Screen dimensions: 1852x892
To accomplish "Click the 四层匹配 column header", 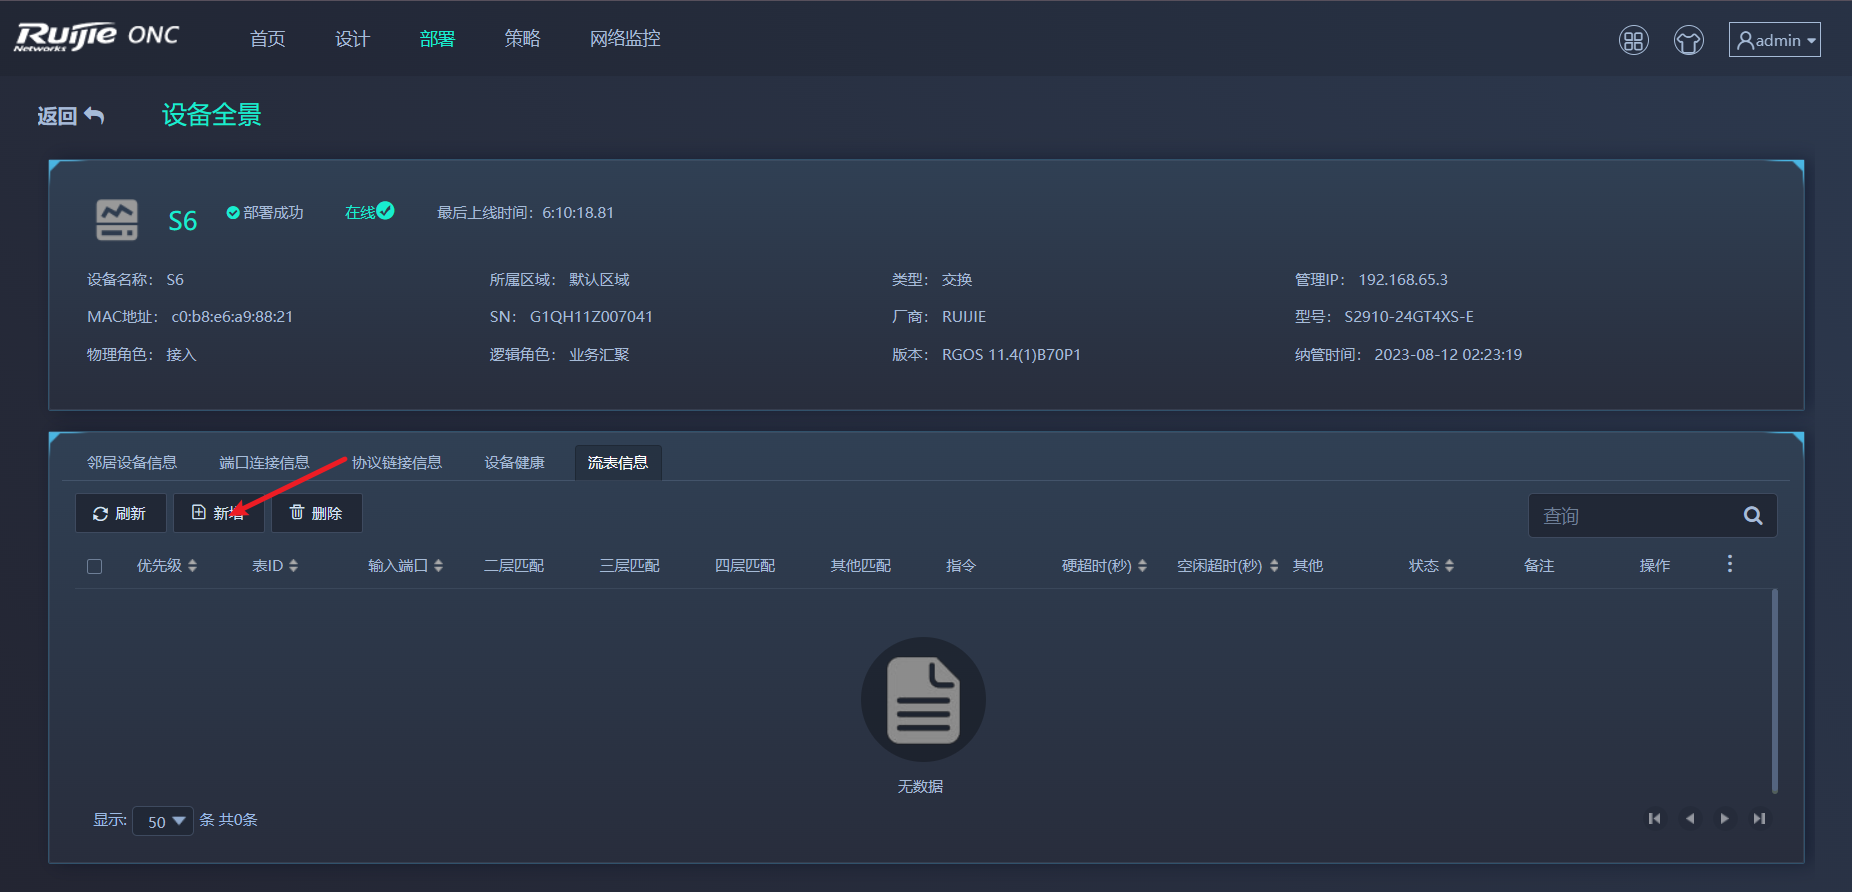I will pyautogui.click(x=745, y=566).
